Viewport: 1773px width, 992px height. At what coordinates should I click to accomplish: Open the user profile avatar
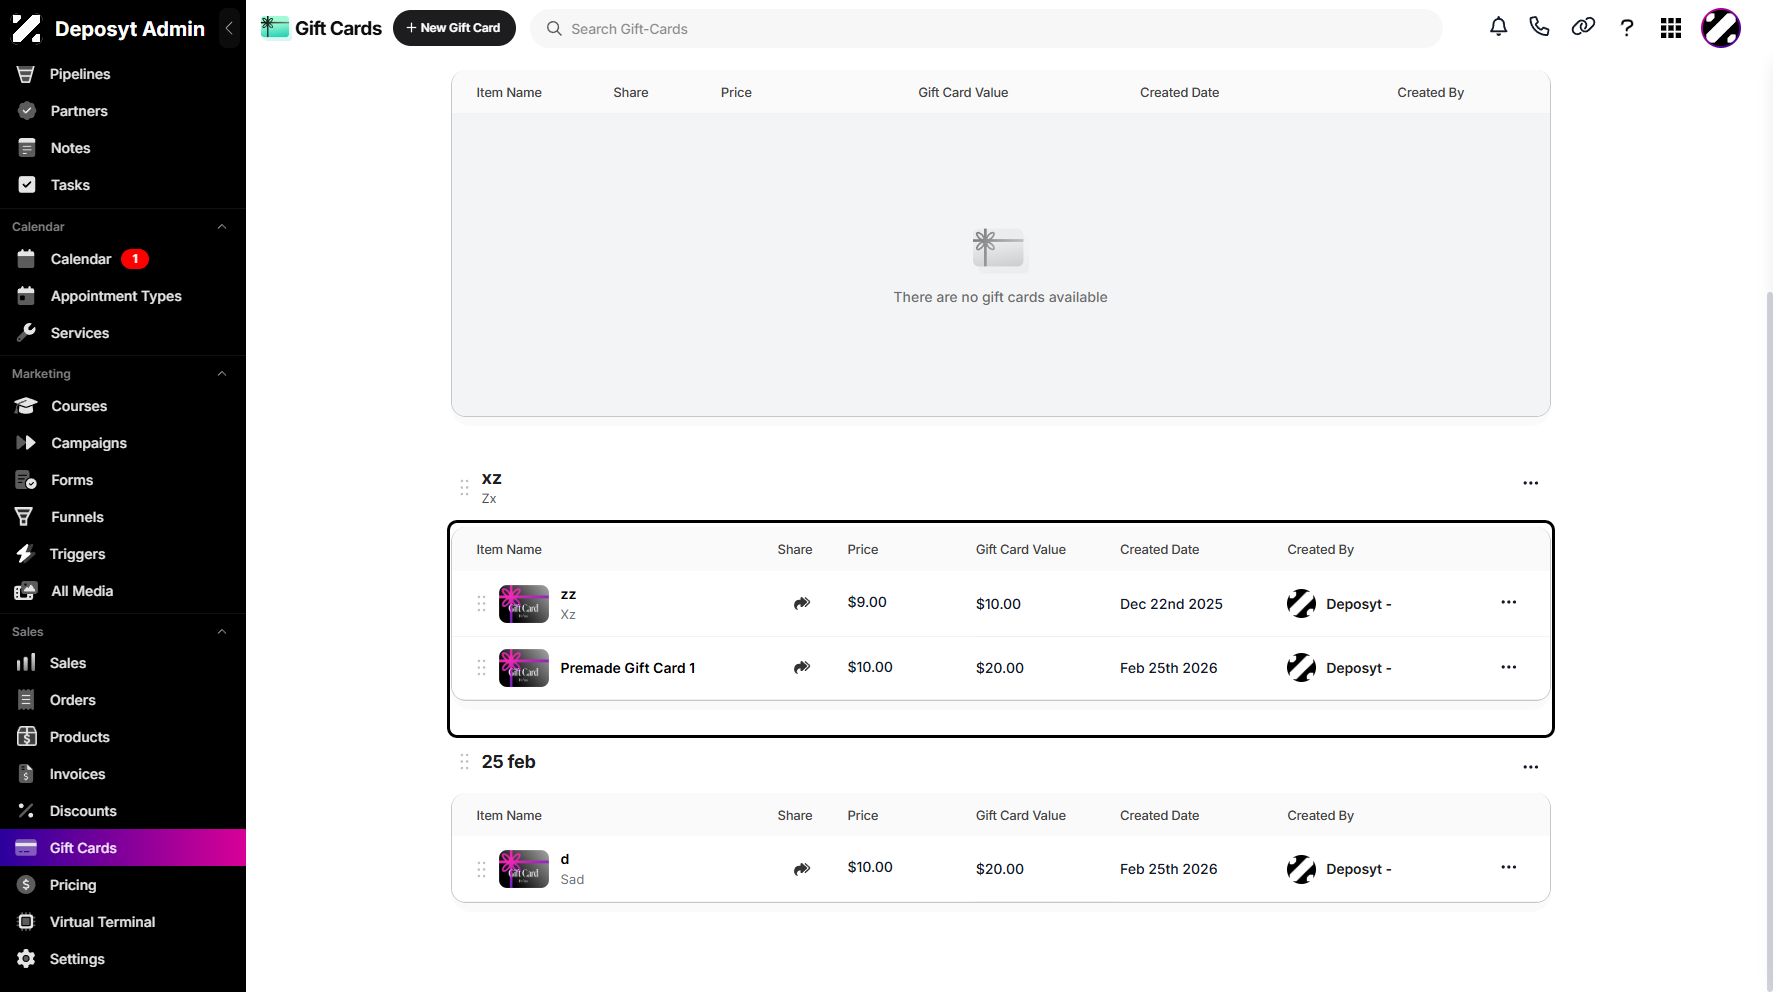tap(1721, 28)
